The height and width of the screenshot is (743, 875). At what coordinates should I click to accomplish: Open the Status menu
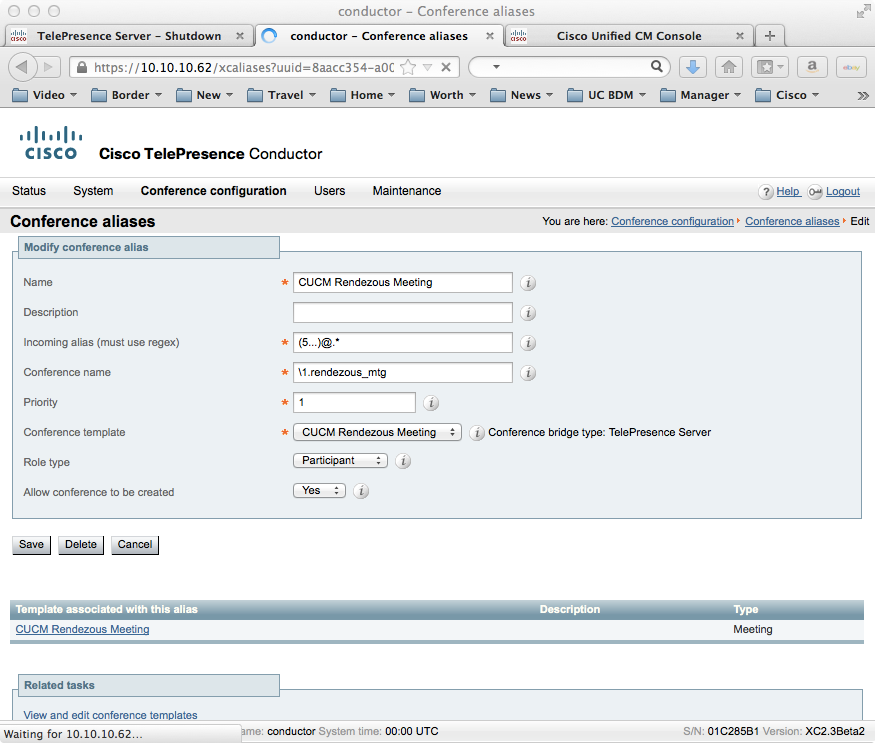point(29,191)
